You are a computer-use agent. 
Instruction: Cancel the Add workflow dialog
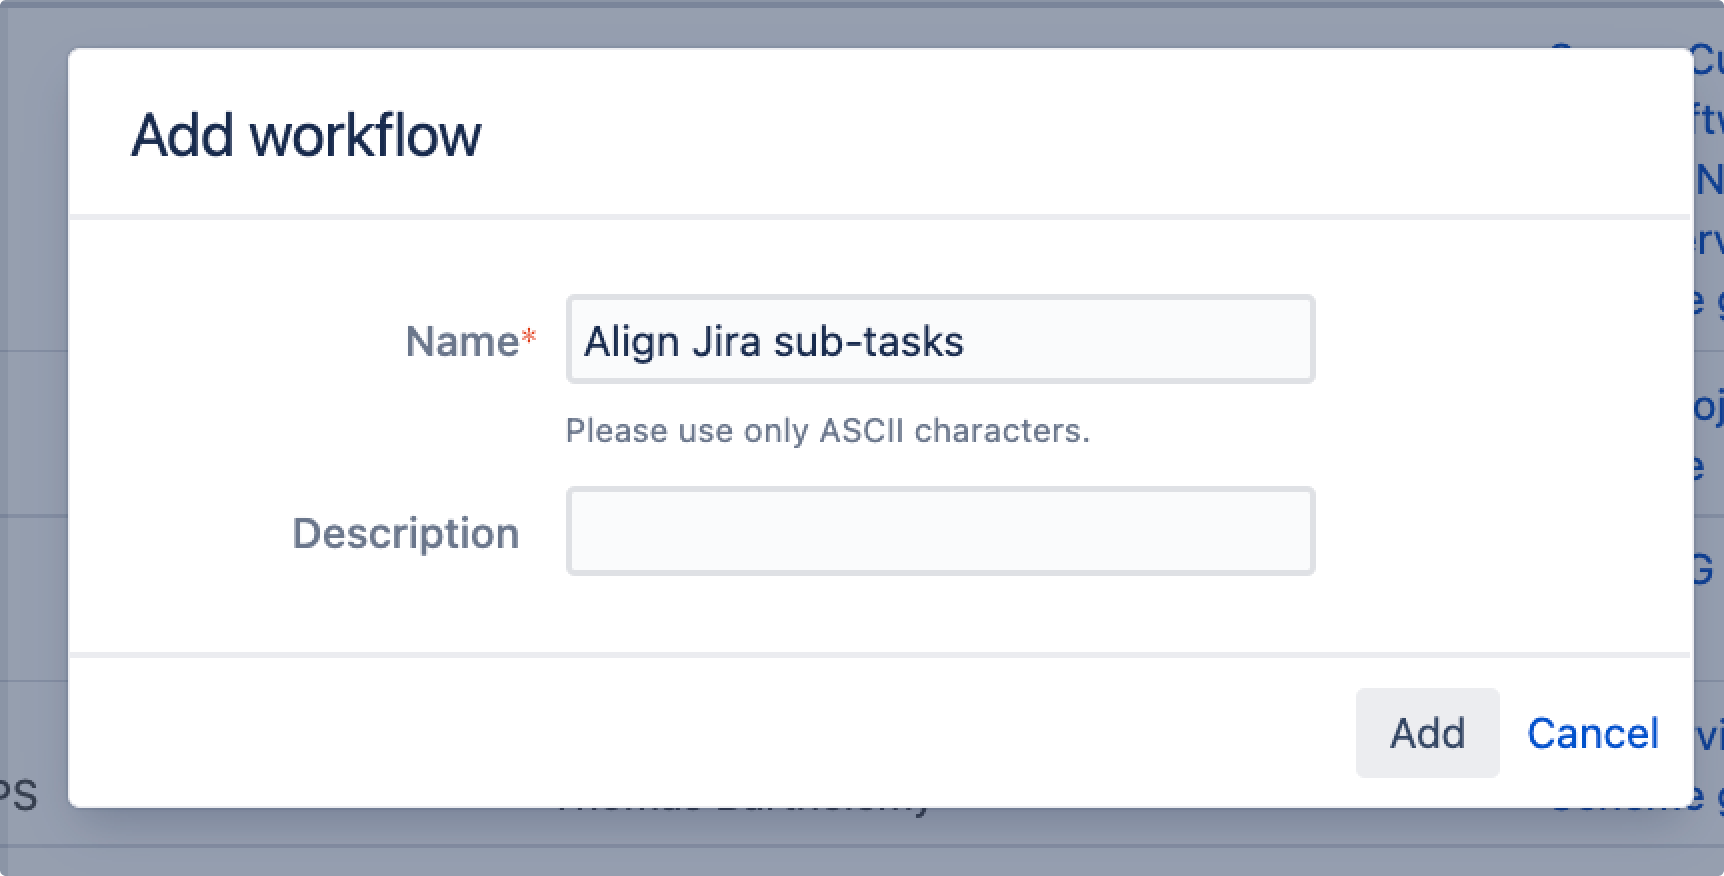pyautogui.click(x=1592, y=733)
